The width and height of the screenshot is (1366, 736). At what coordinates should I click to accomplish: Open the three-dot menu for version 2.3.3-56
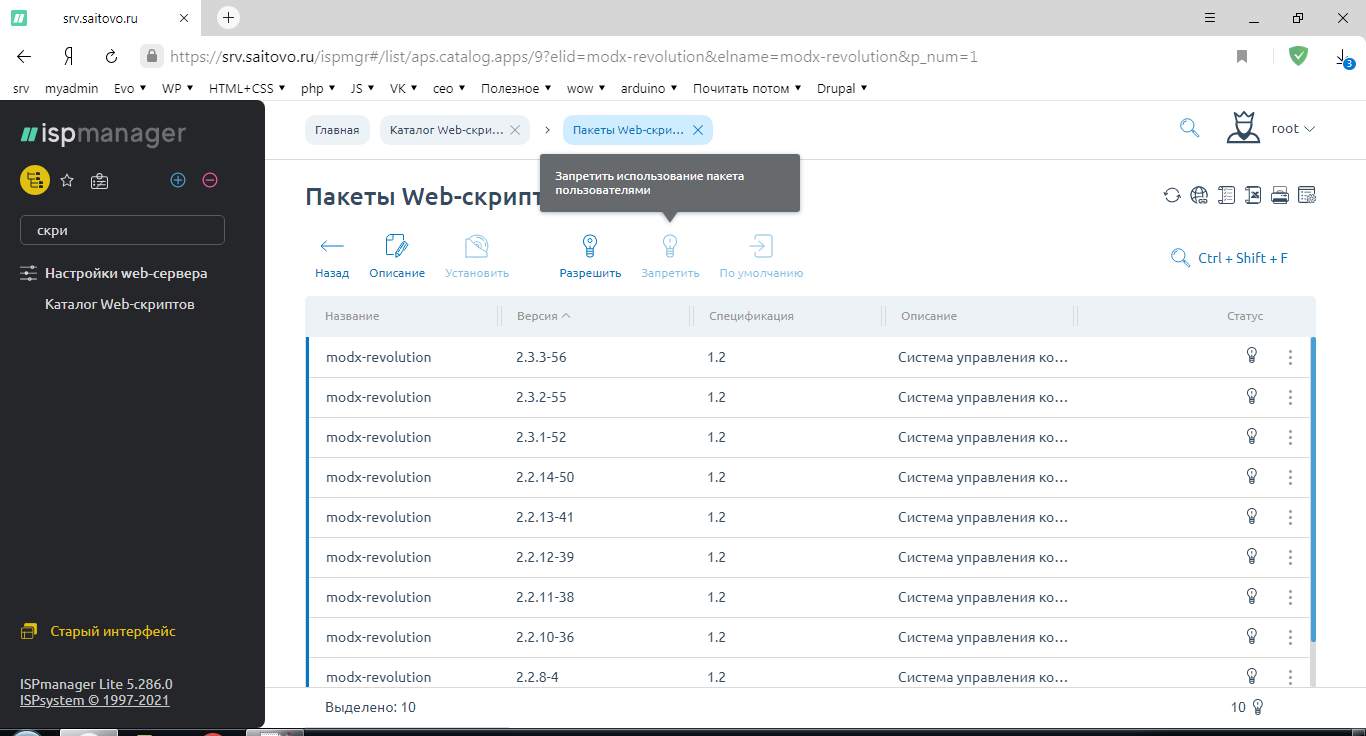pyautogui.click(x=1290, y=357)
